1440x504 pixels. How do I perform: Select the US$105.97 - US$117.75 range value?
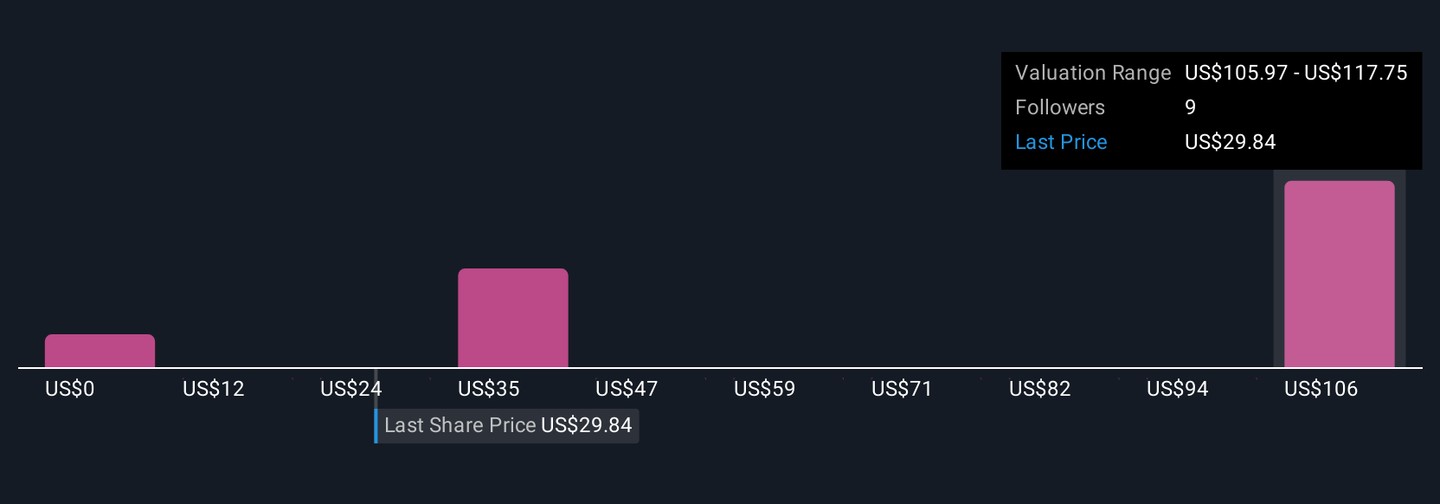(1296, 73)
